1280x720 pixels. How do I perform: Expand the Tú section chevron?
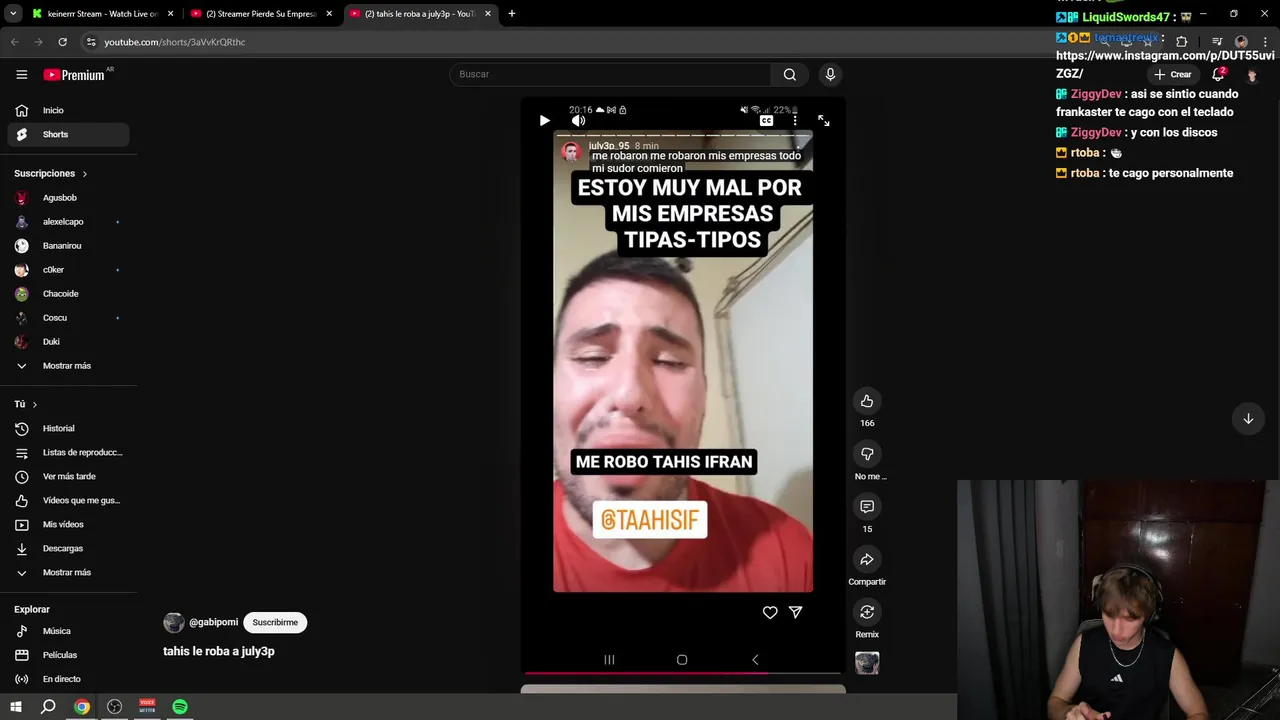[x=34, y=404]
